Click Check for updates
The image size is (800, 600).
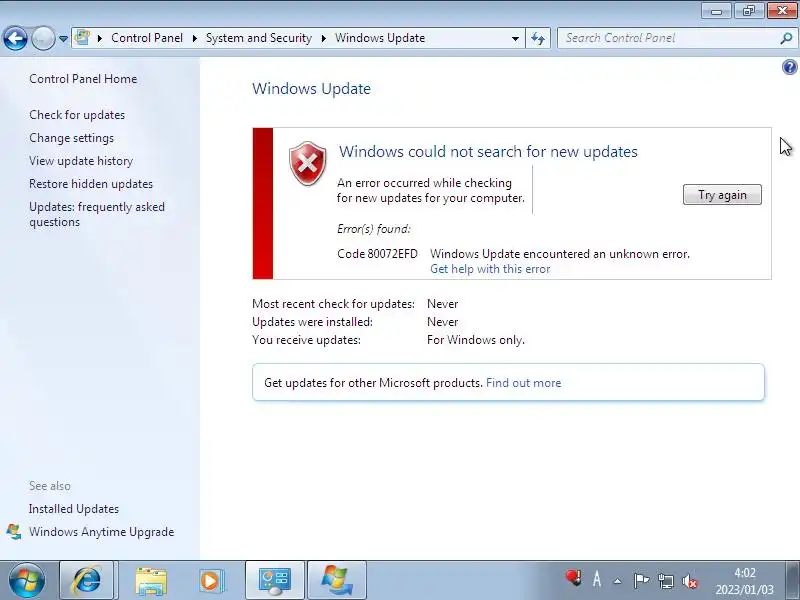tap(77, 115)
